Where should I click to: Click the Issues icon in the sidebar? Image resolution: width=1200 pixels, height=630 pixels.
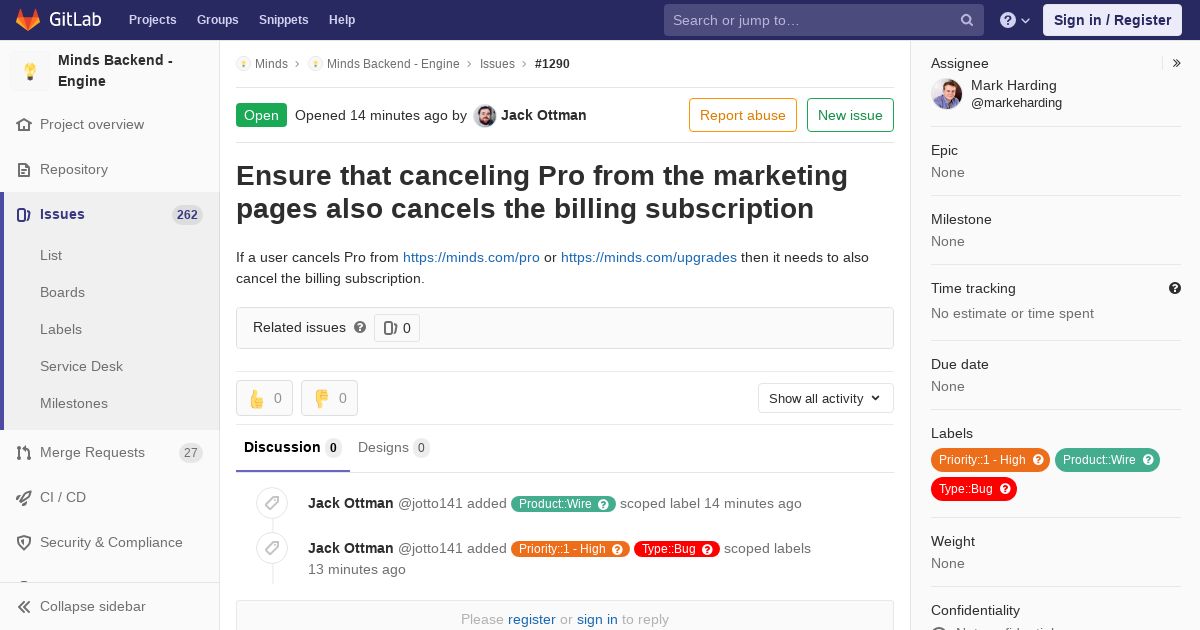tap(24, 215)
